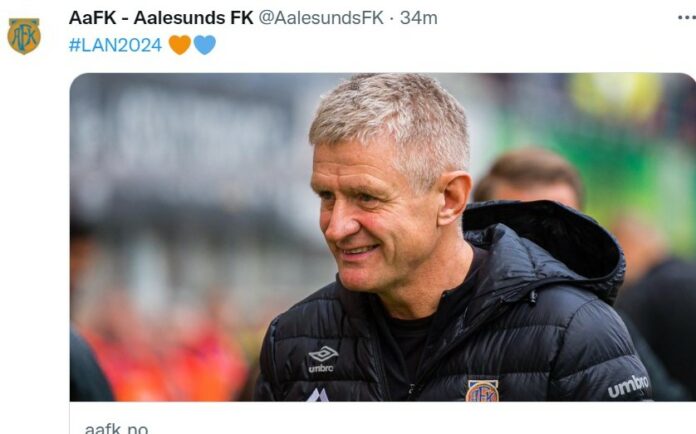Click the blurred brown-haired person behind the coach

[x=528, y=180]
